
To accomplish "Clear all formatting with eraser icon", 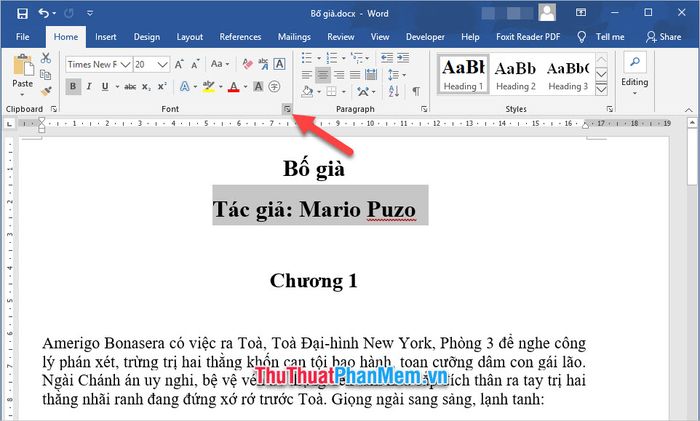I will pyautogui.click(x=247, y=64).
